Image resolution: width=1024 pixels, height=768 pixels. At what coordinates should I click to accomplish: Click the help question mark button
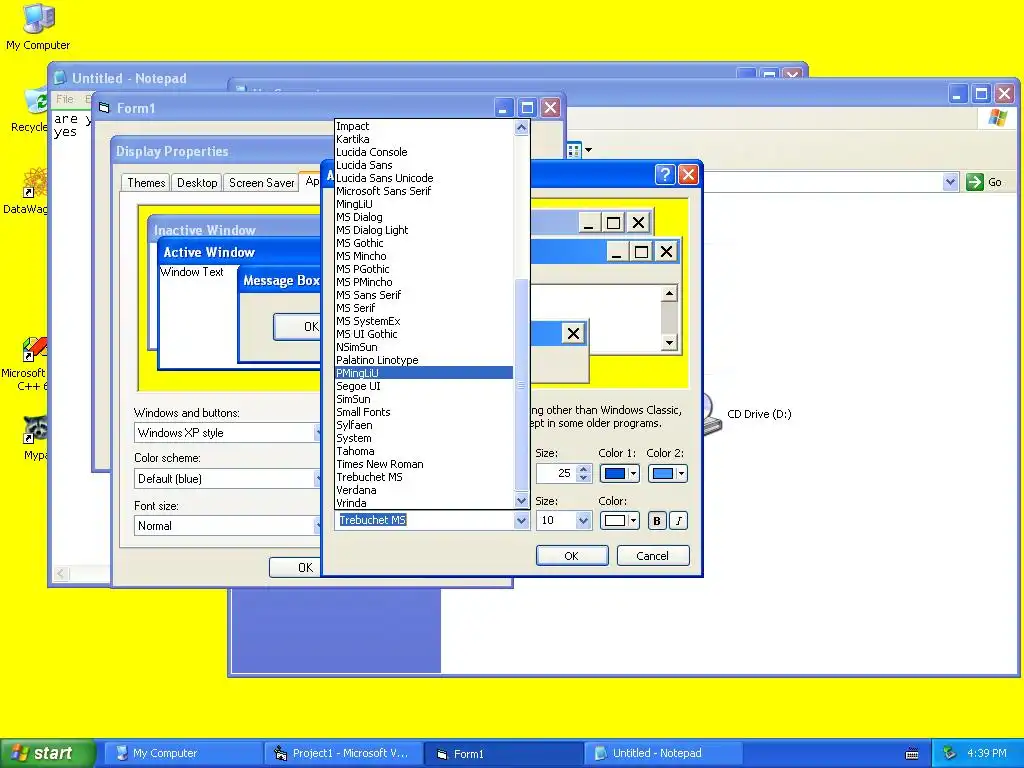664,174
